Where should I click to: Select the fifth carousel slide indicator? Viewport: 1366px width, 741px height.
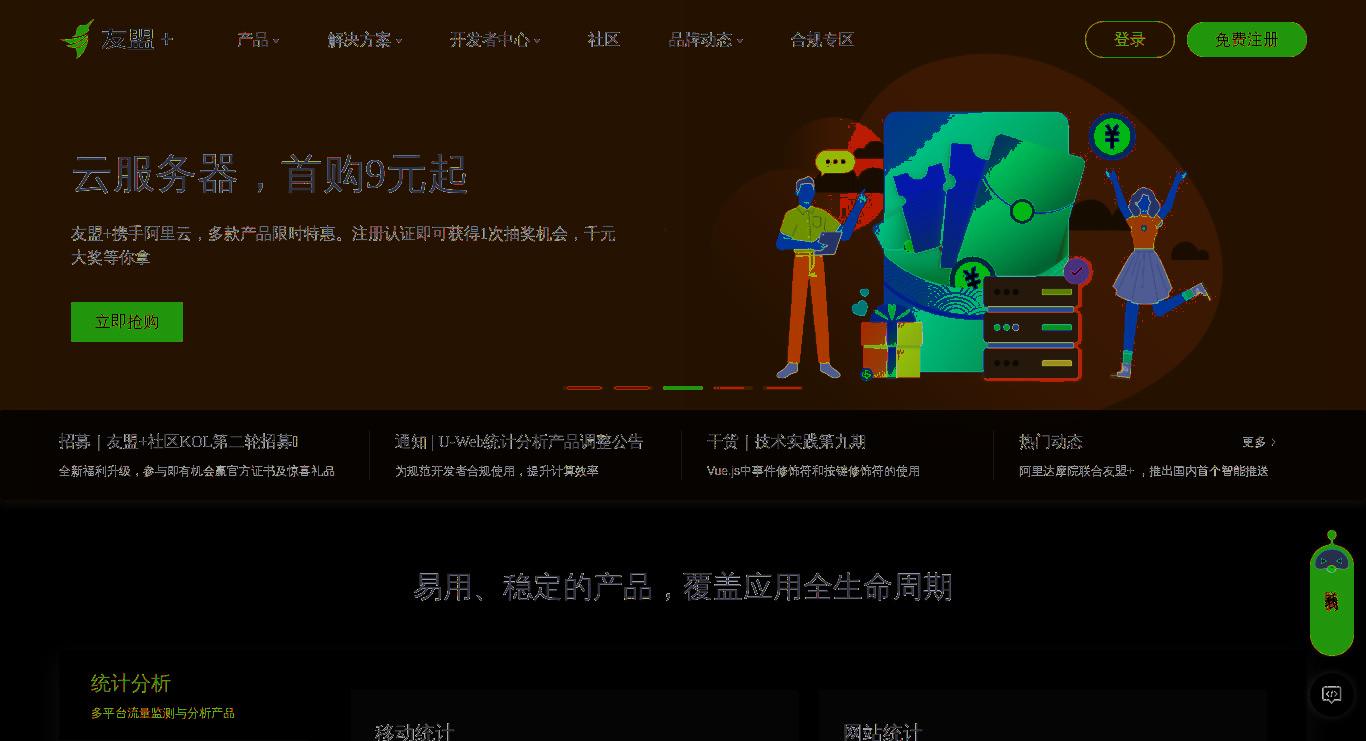coord(783,388)
